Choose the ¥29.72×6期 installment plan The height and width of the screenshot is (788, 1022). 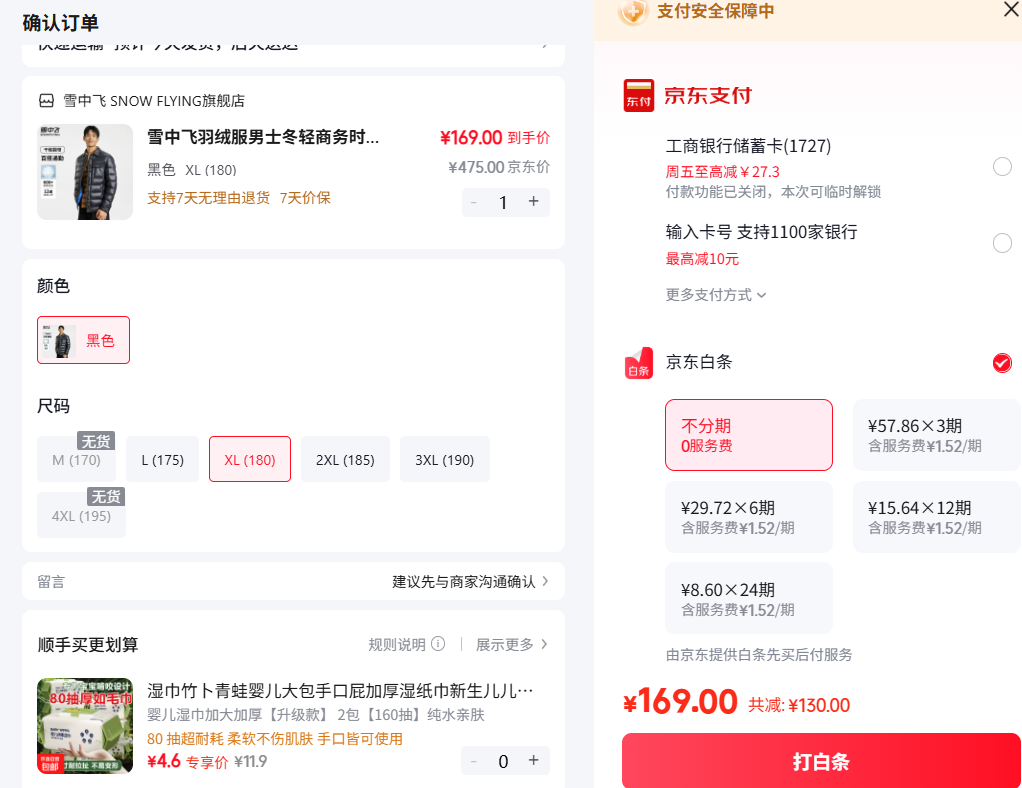(x=748, y=517)
